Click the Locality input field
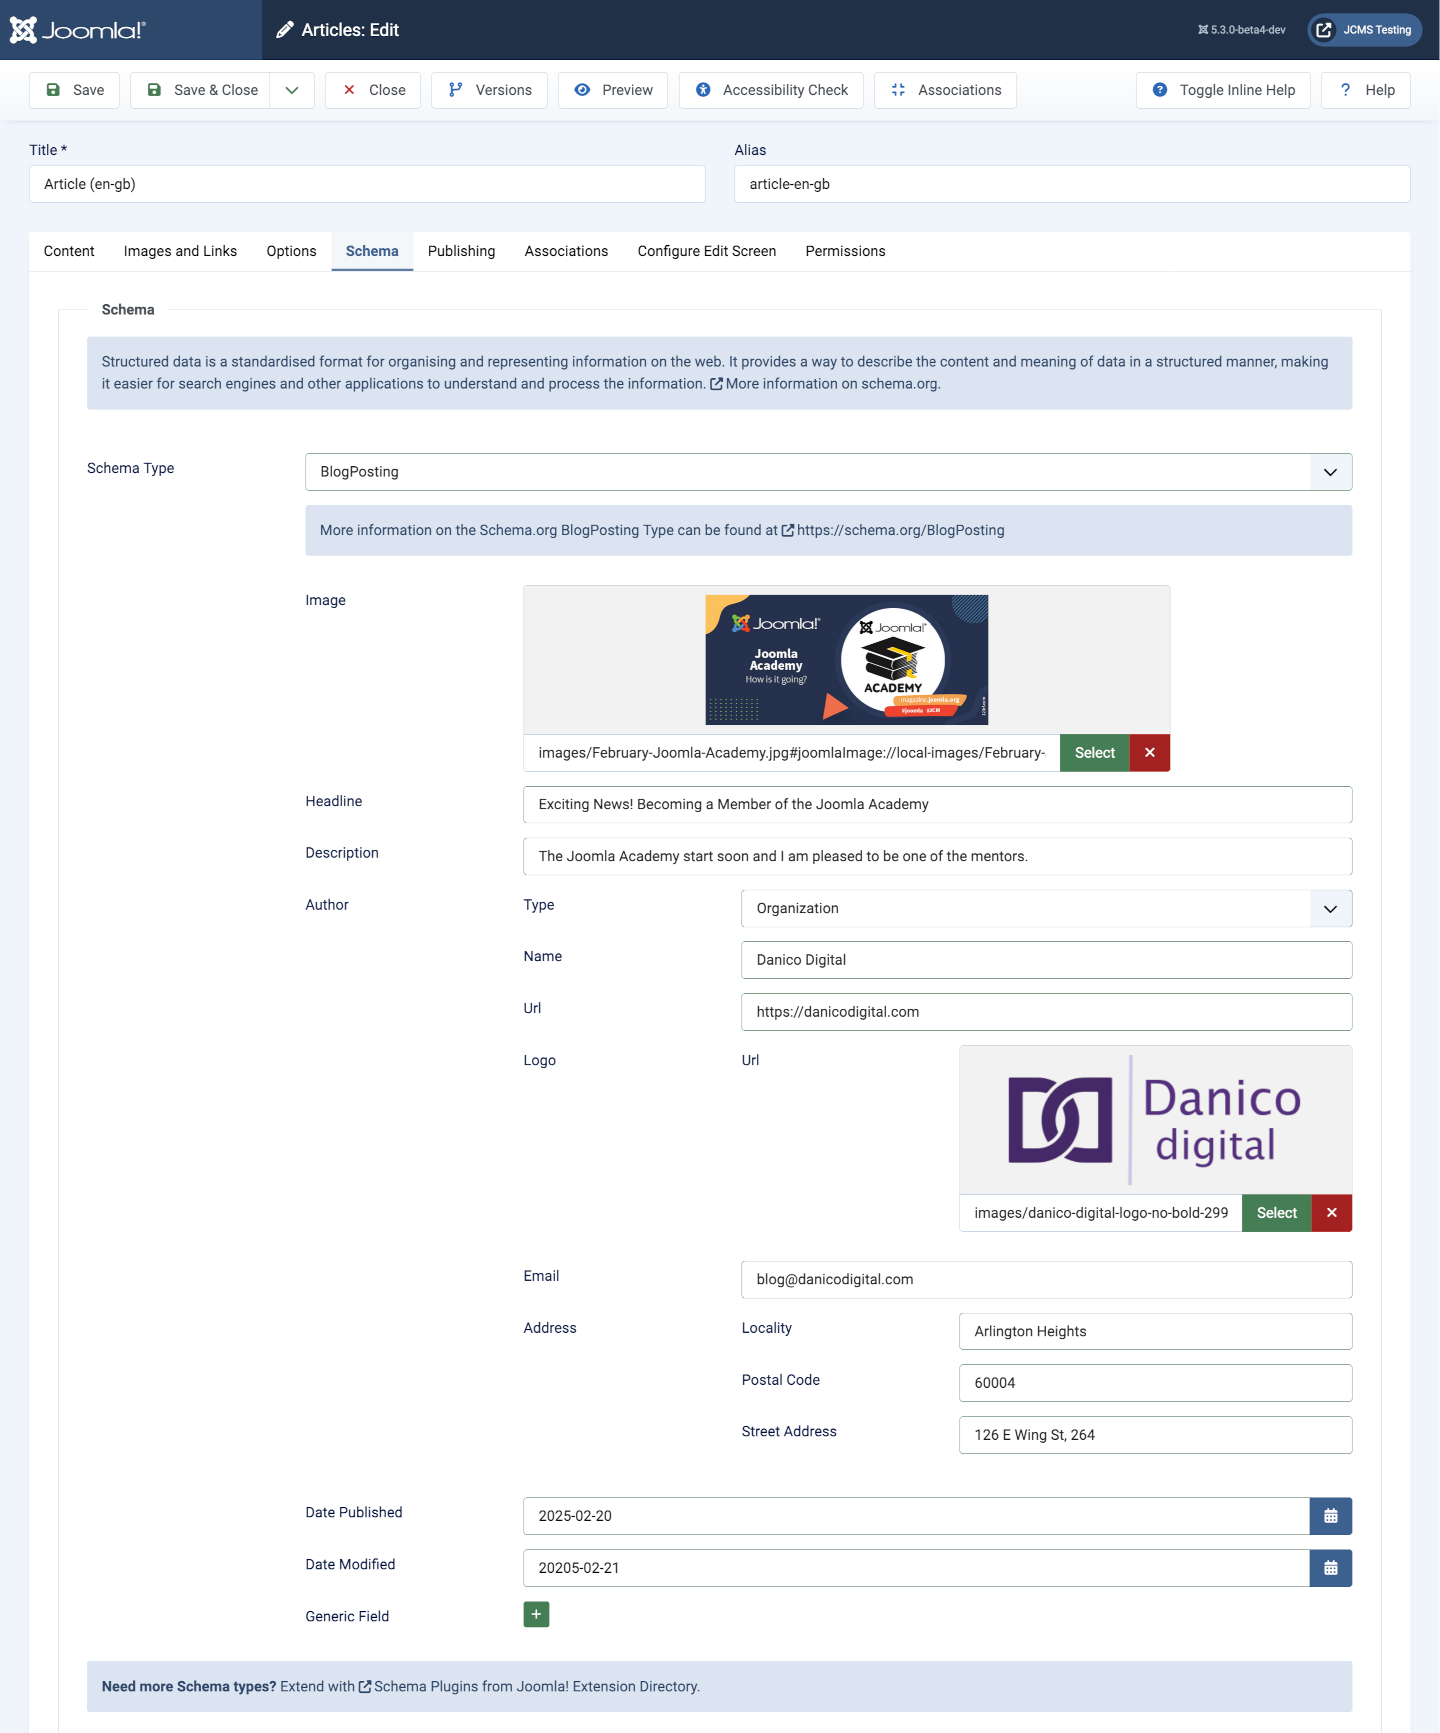Image resolution: width=1440 pixels, height=1733 pixels. coord(1155,1331)
